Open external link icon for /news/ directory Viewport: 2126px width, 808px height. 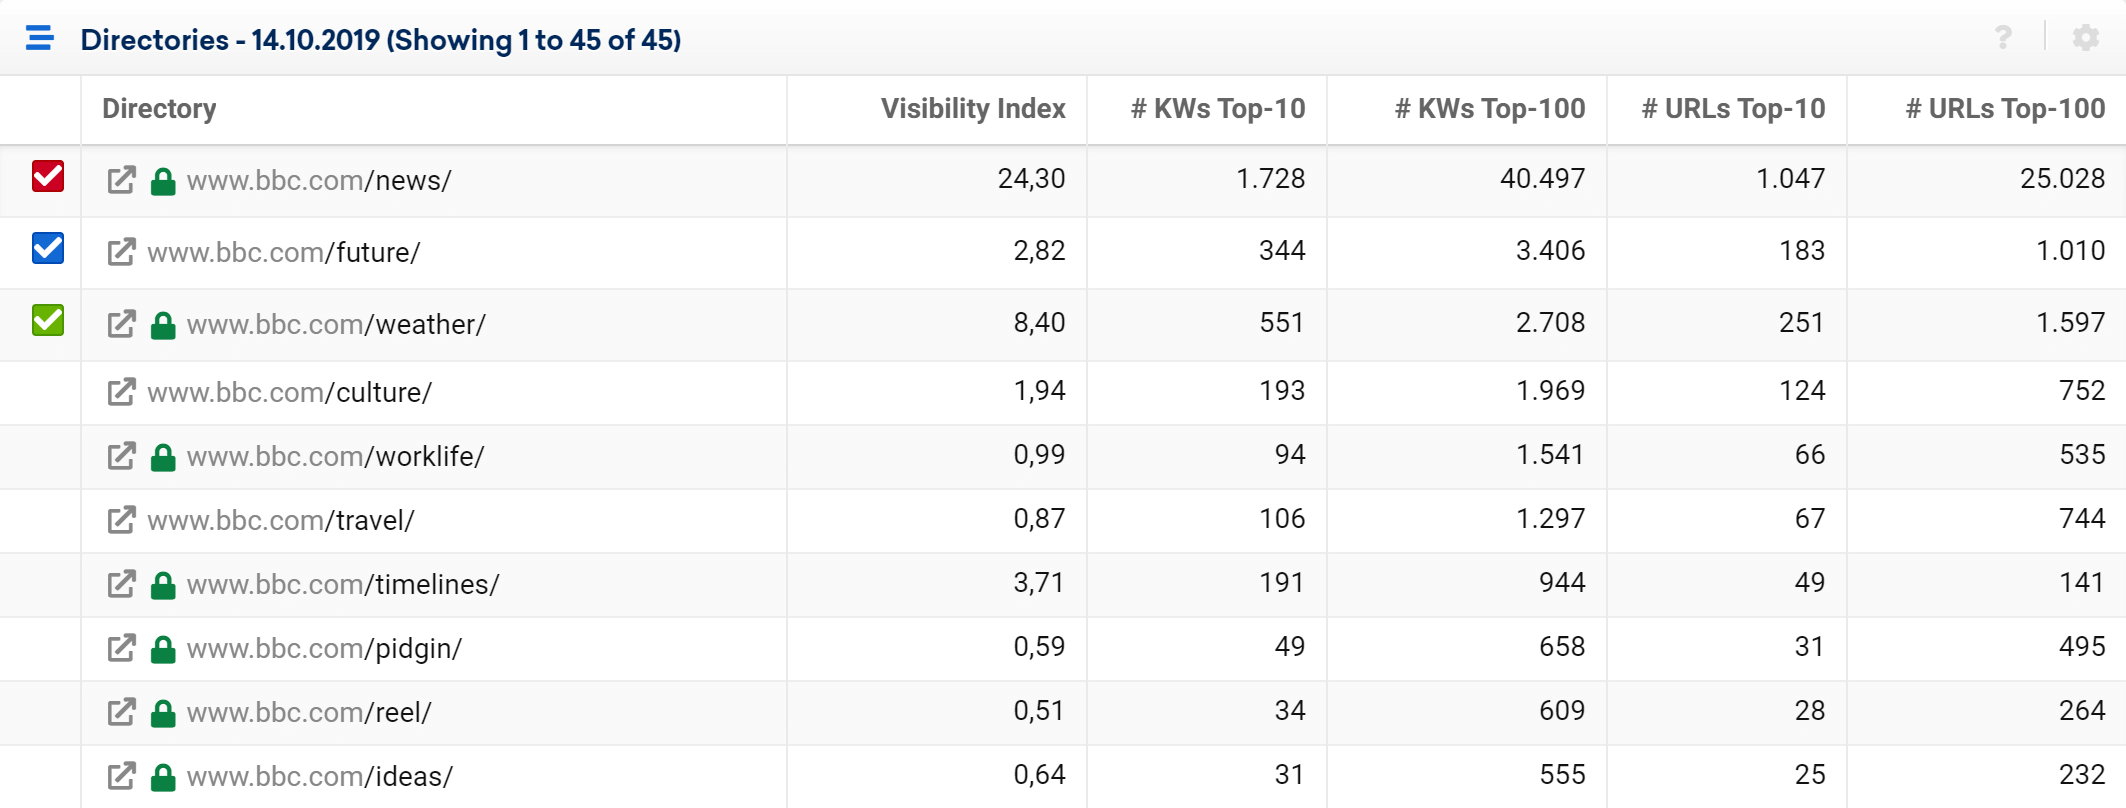point(121,180)
